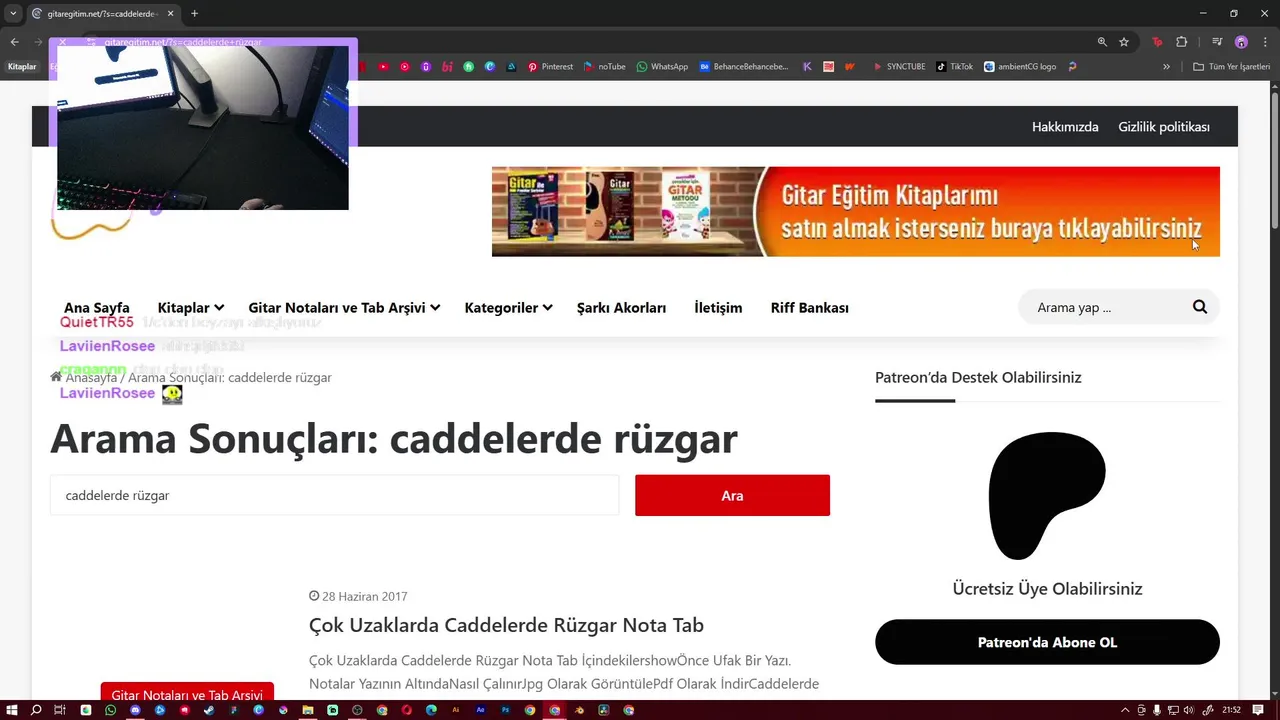Click the browser back arrow

pyautogui.click(x=14, y=42)
